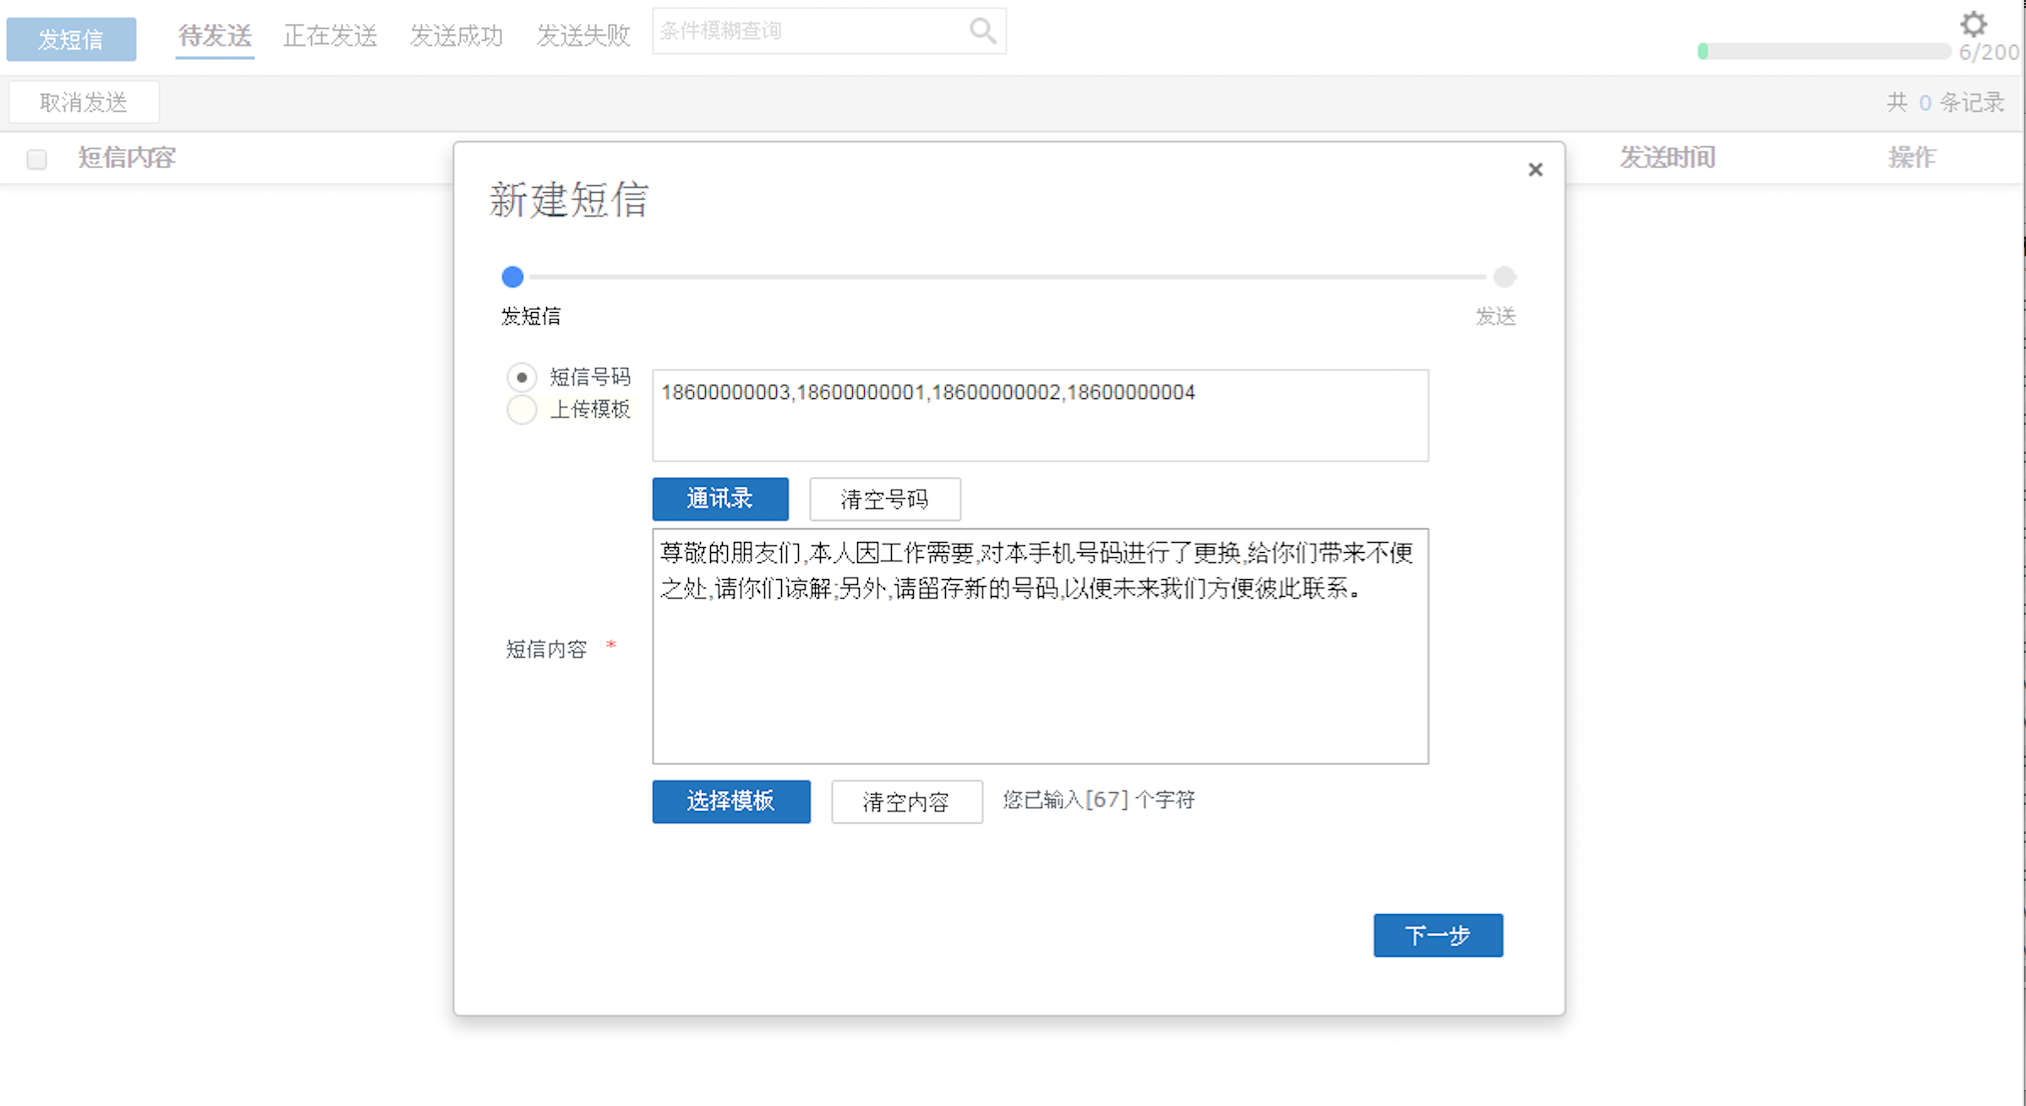
Task: Click the search magnifier icon
Action: click(x=982, y=31)
